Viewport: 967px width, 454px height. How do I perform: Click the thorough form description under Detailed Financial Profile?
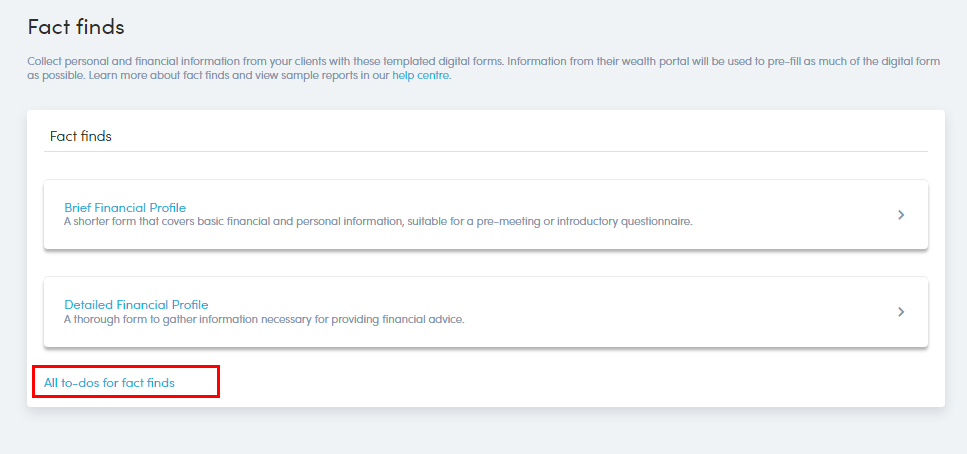pos(264,320)
